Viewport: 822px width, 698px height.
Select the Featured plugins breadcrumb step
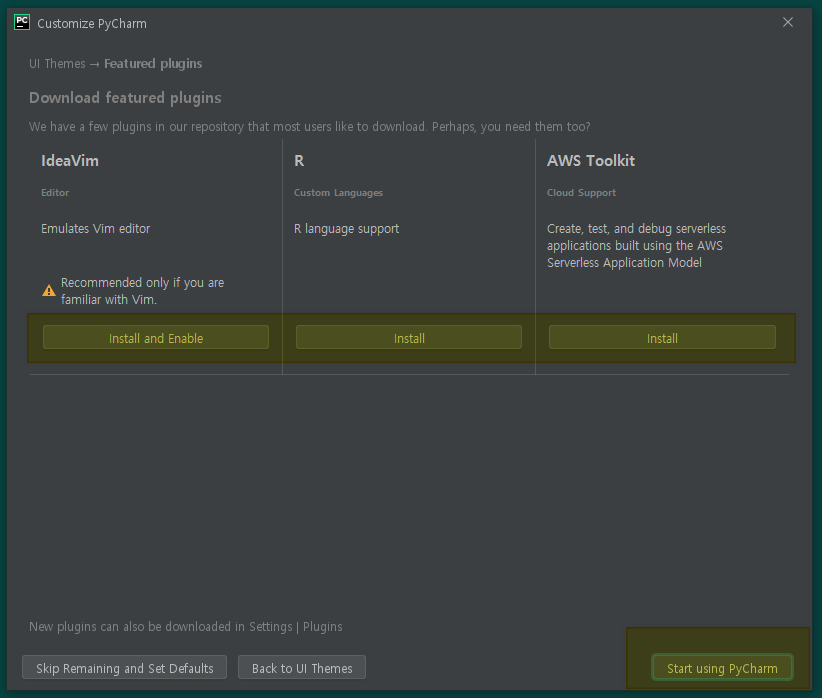click(153, 64)
